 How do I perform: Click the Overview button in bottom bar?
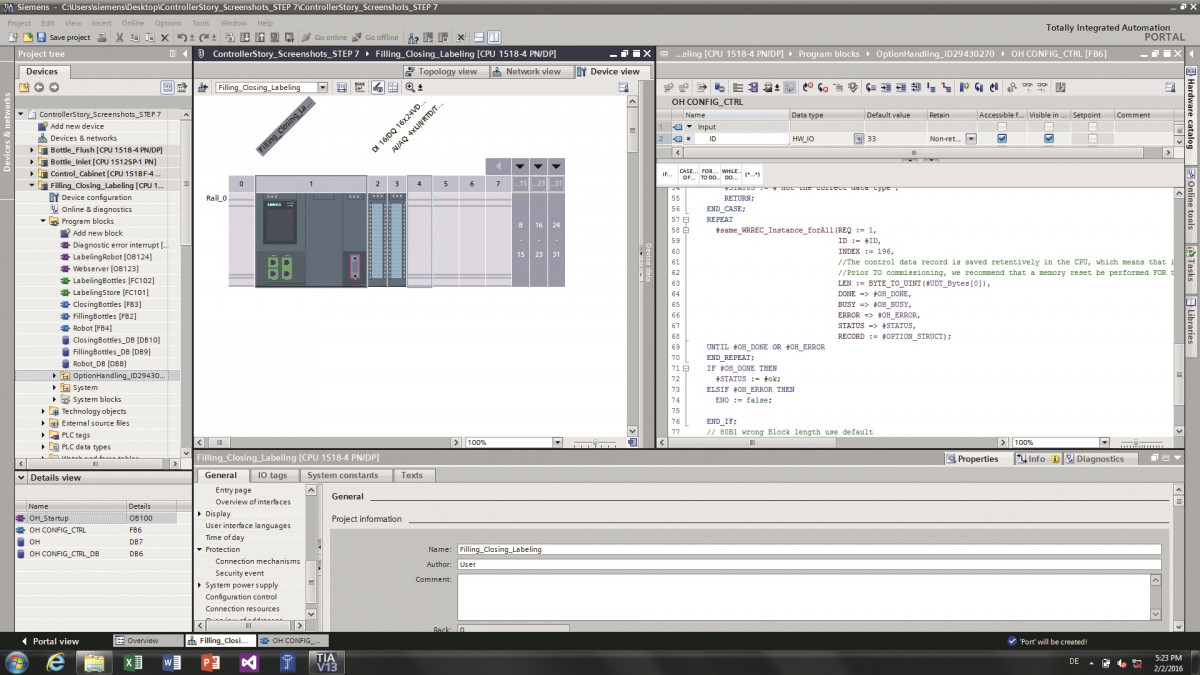(149, 641)
